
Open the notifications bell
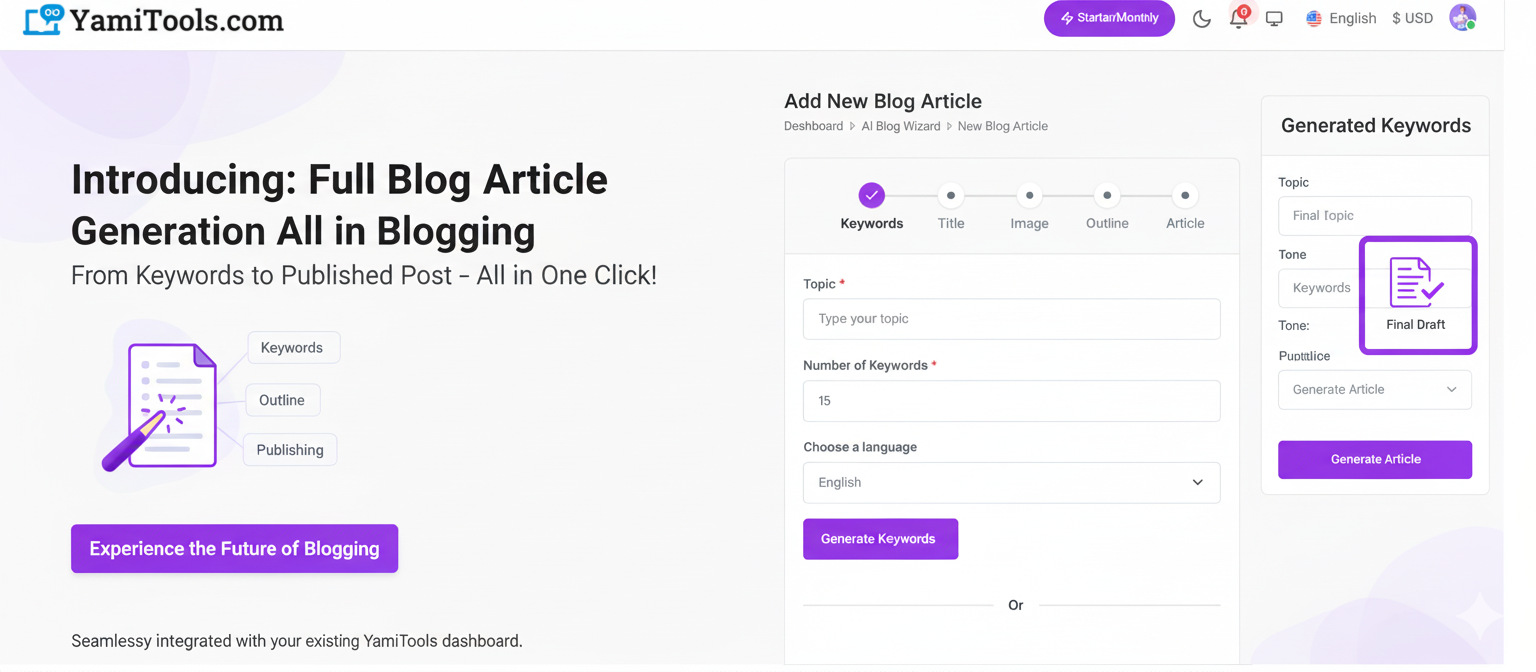pyautogui.click(x=1238, y=19)
